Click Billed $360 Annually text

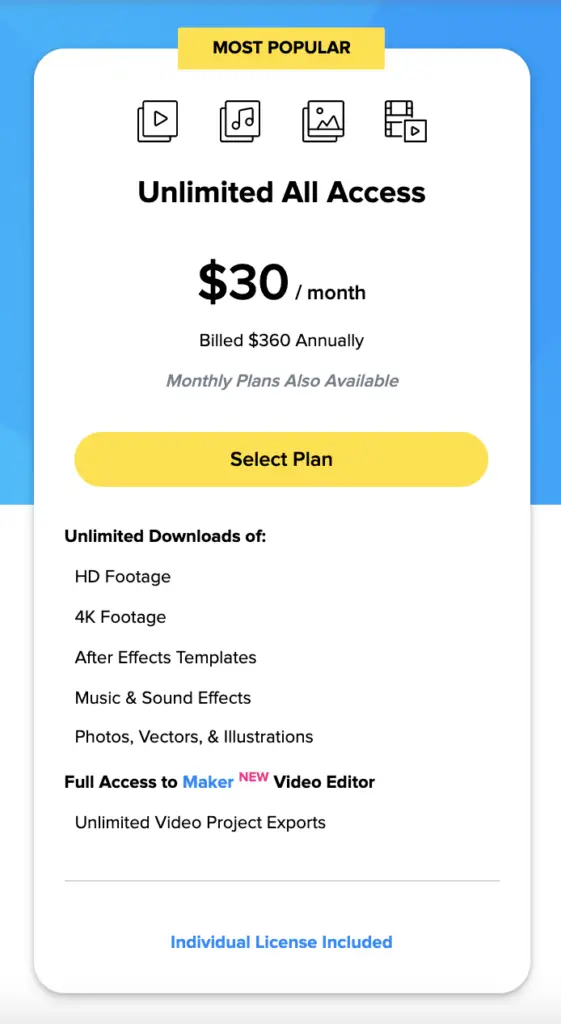(x=281, y=340)
